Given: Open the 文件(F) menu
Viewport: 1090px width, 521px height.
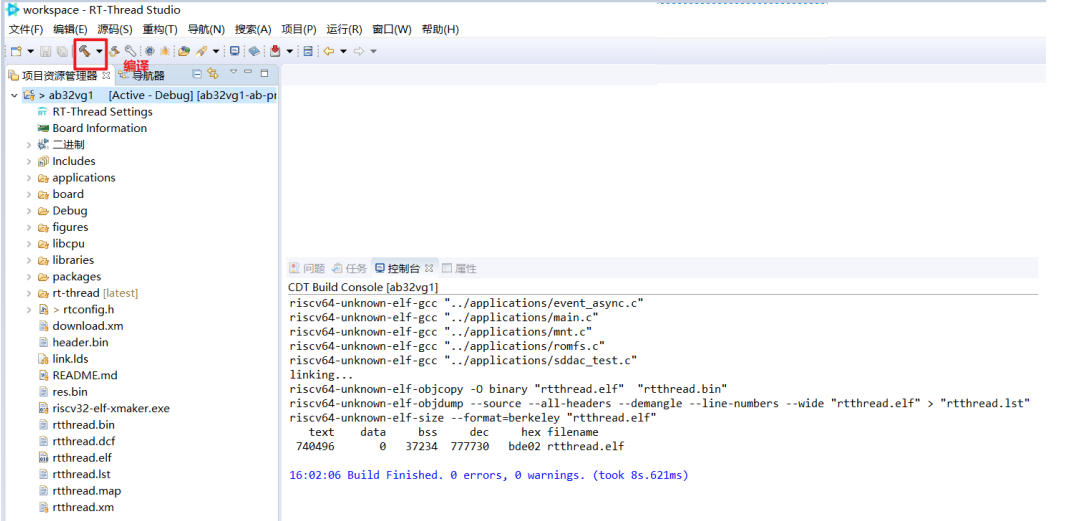Looking at the screenshot, I should 26,29.
